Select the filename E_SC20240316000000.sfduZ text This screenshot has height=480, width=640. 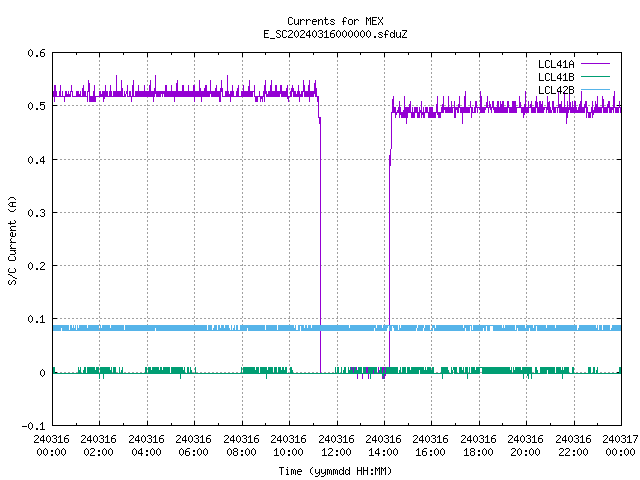335,34
